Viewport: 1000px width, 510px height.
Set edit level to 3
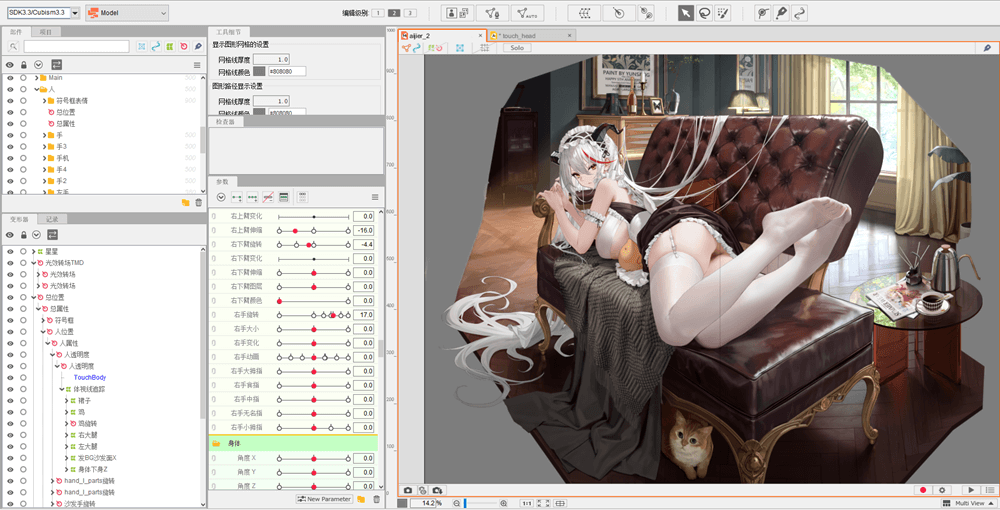410,13
